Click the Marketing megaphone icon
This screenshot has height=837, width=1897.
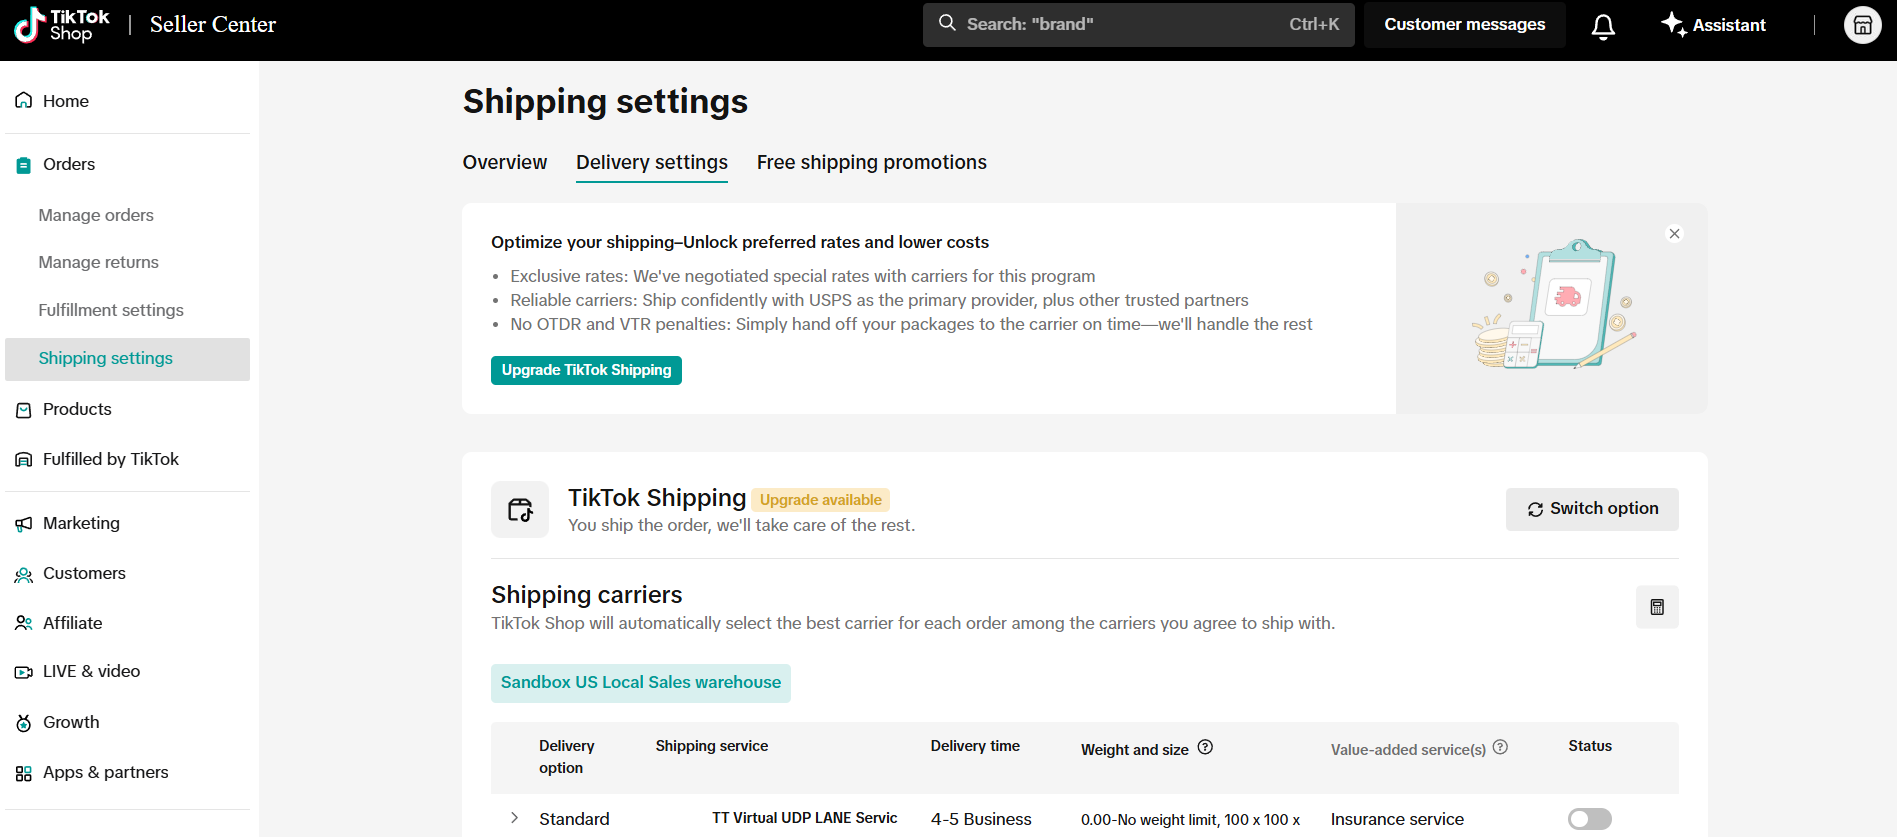24,524
